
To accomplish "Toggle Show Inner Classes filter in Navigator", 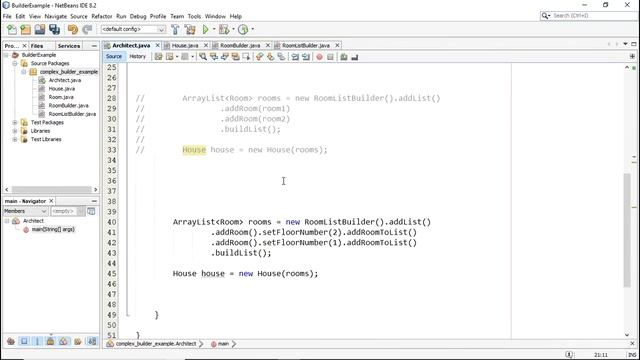I will (x=64, y=341).
